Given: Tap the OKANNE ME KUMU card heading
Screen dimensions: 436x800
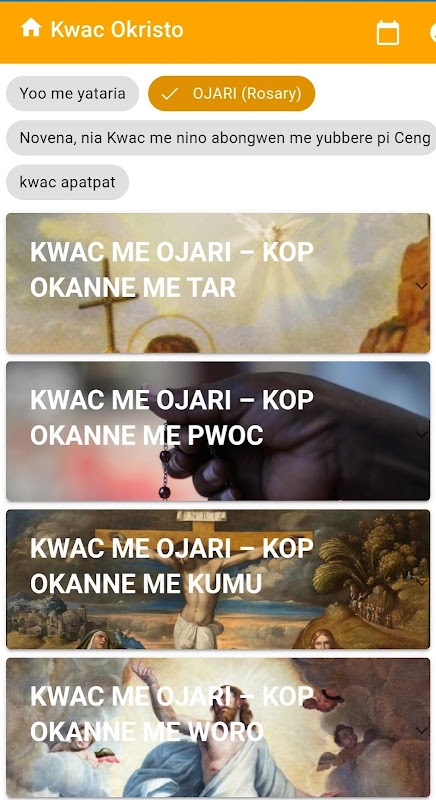Looking at the screenshot, I should click(172, 565).
